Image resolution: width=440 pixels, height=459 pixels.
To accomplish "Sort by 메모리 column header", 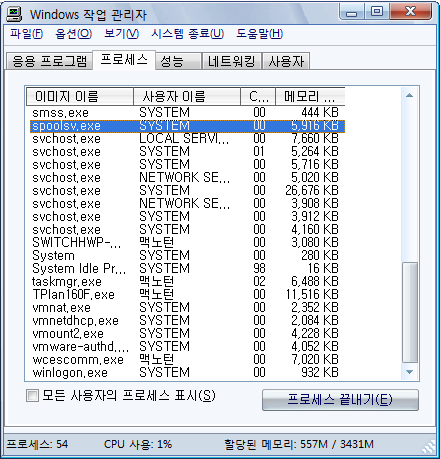I will tap(310, 97).
